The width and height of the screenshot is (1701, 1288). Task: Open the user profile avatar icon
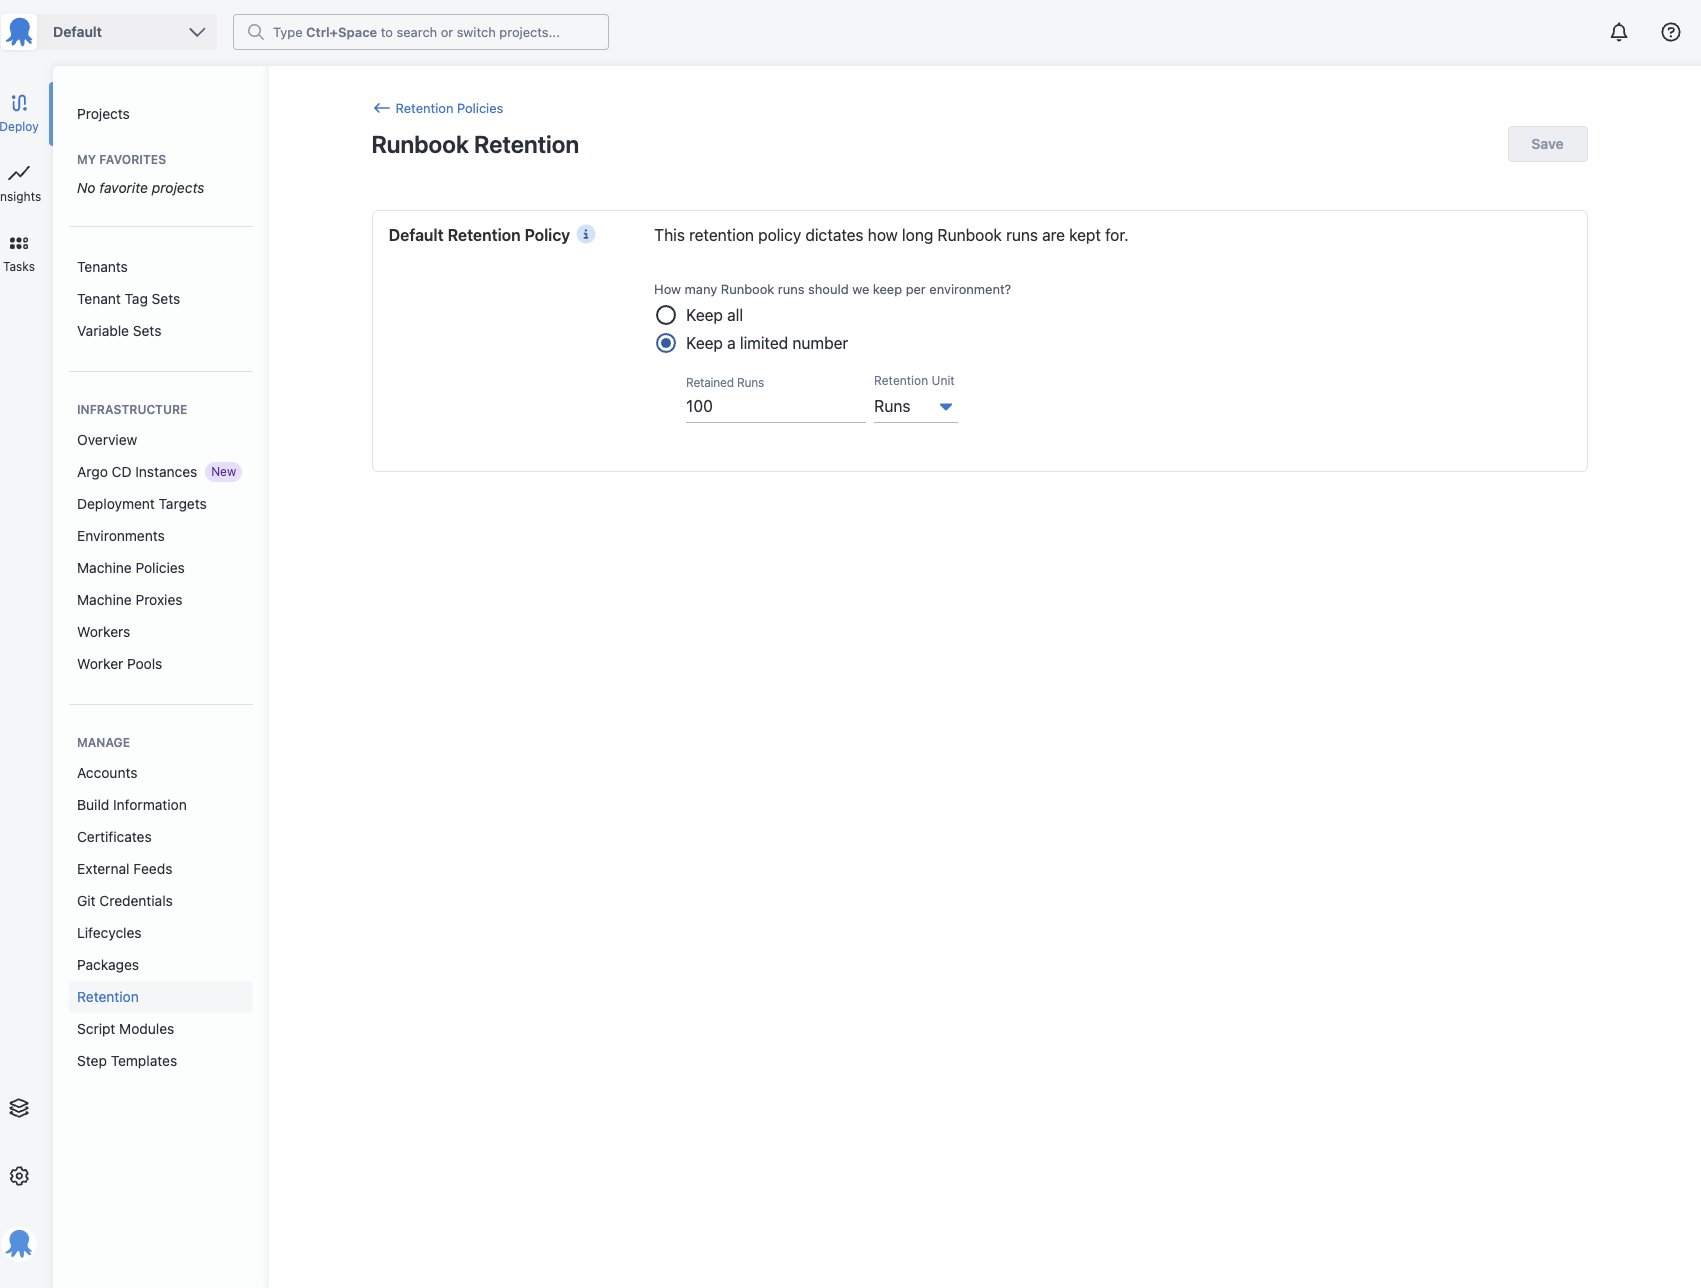pyautogui.click(x=19, y=1243)
